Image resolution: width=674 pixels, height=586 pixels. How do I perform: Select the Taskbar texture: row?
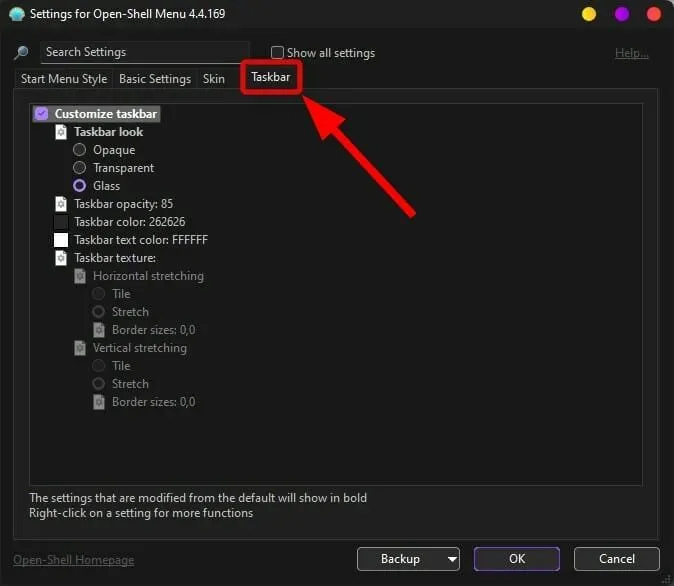click(x=115, y=258)
